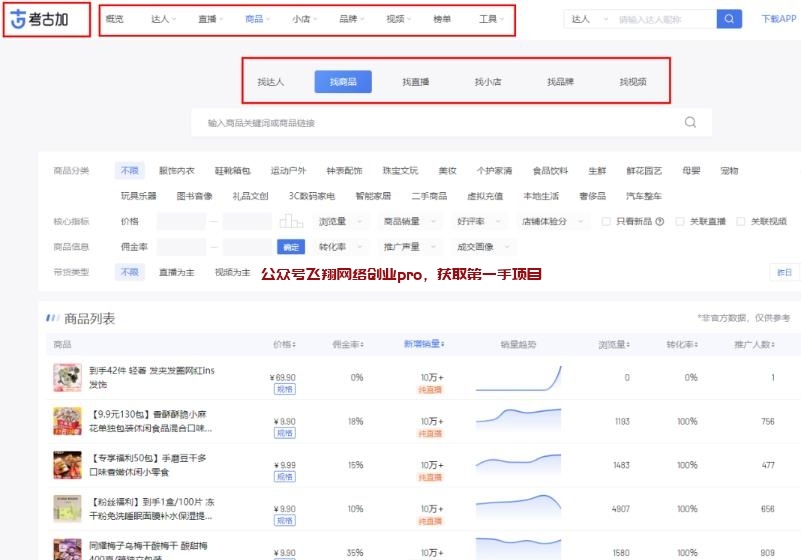Sort the list by 新增销量 column
The width and height of the screenshot is (801, 560).
pyautogui.click(x=424, y=344)
